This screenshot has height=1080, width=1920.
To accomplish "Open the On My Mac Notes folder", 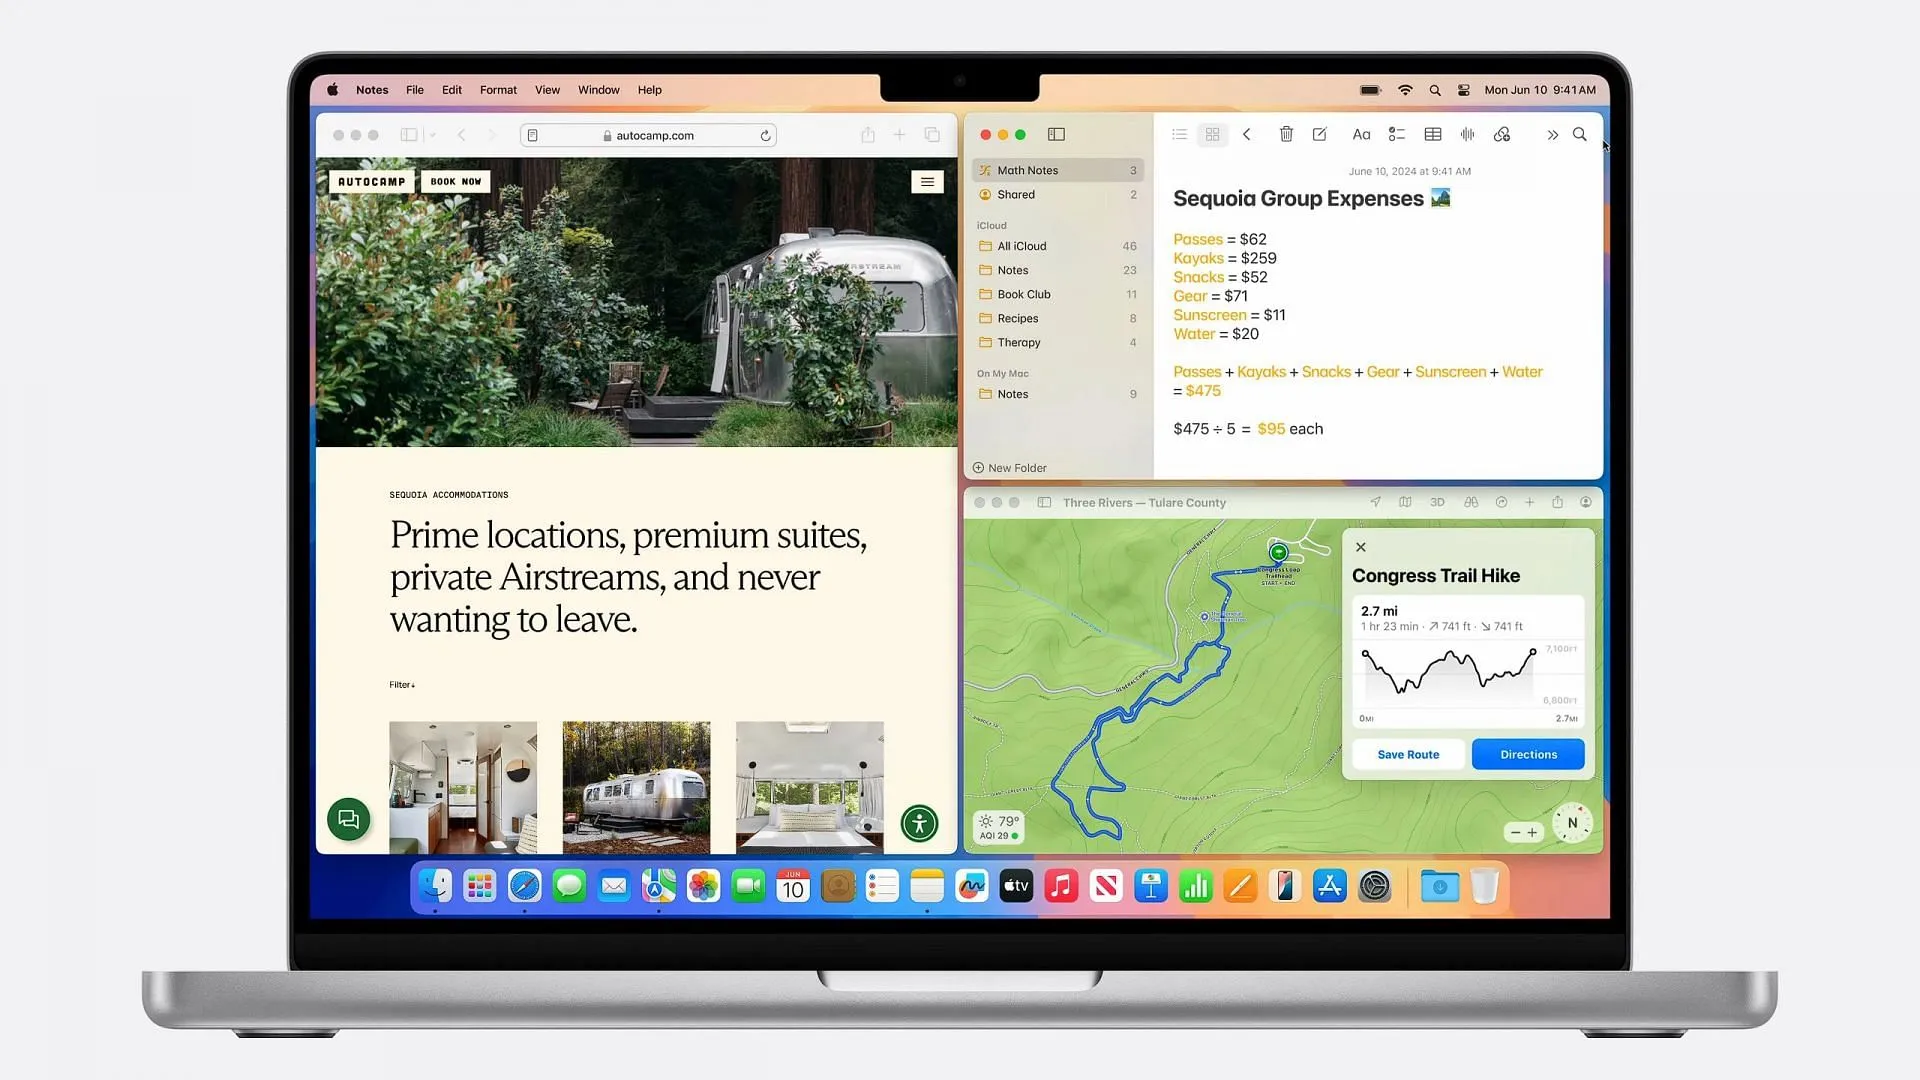I will 1013,393.
